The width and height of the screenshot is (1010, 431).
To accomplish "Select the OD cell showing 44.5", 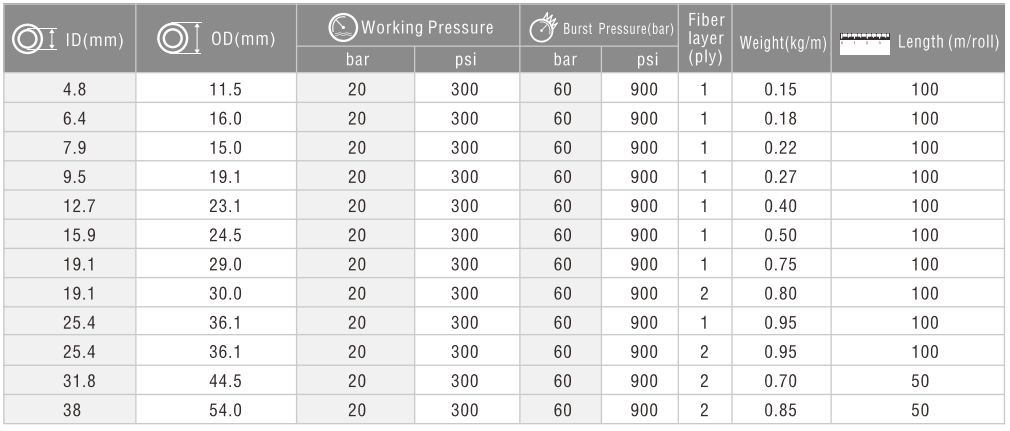I will tap(216, 381).
